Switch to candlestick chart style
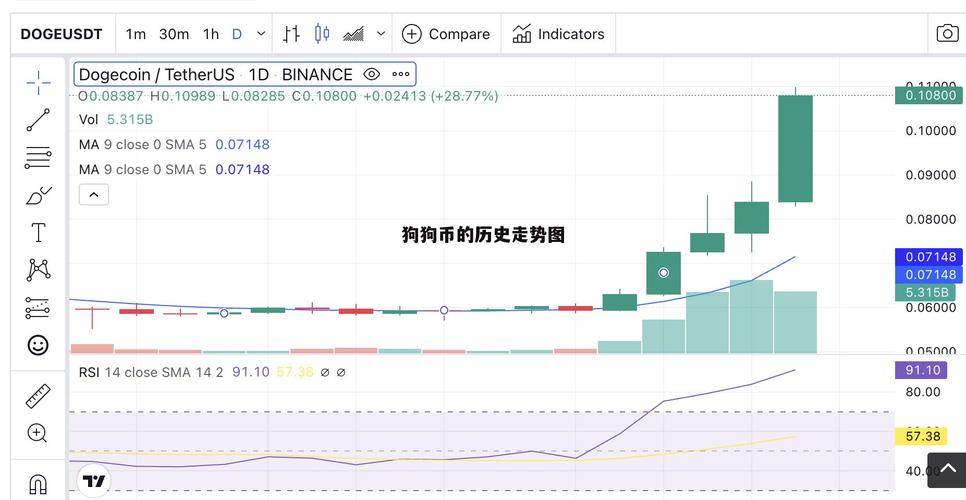 tap(322, 34)
